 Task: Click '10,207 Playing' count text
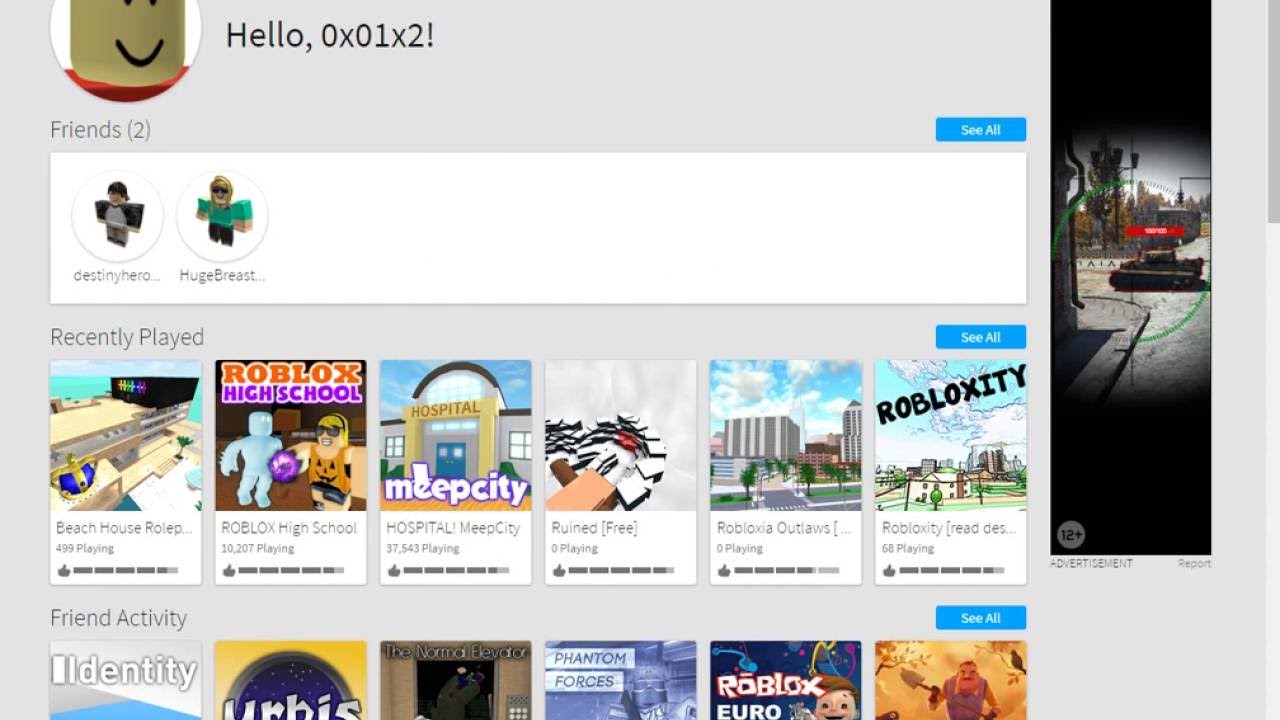[257, 549]
